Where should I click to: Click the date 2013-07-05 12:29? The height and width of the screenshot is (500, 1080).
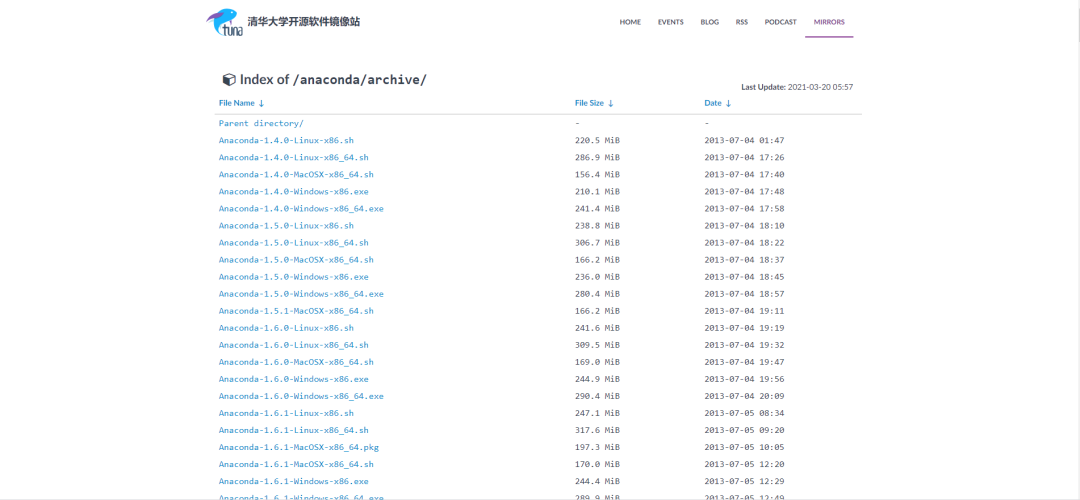(x=744, y=481)
